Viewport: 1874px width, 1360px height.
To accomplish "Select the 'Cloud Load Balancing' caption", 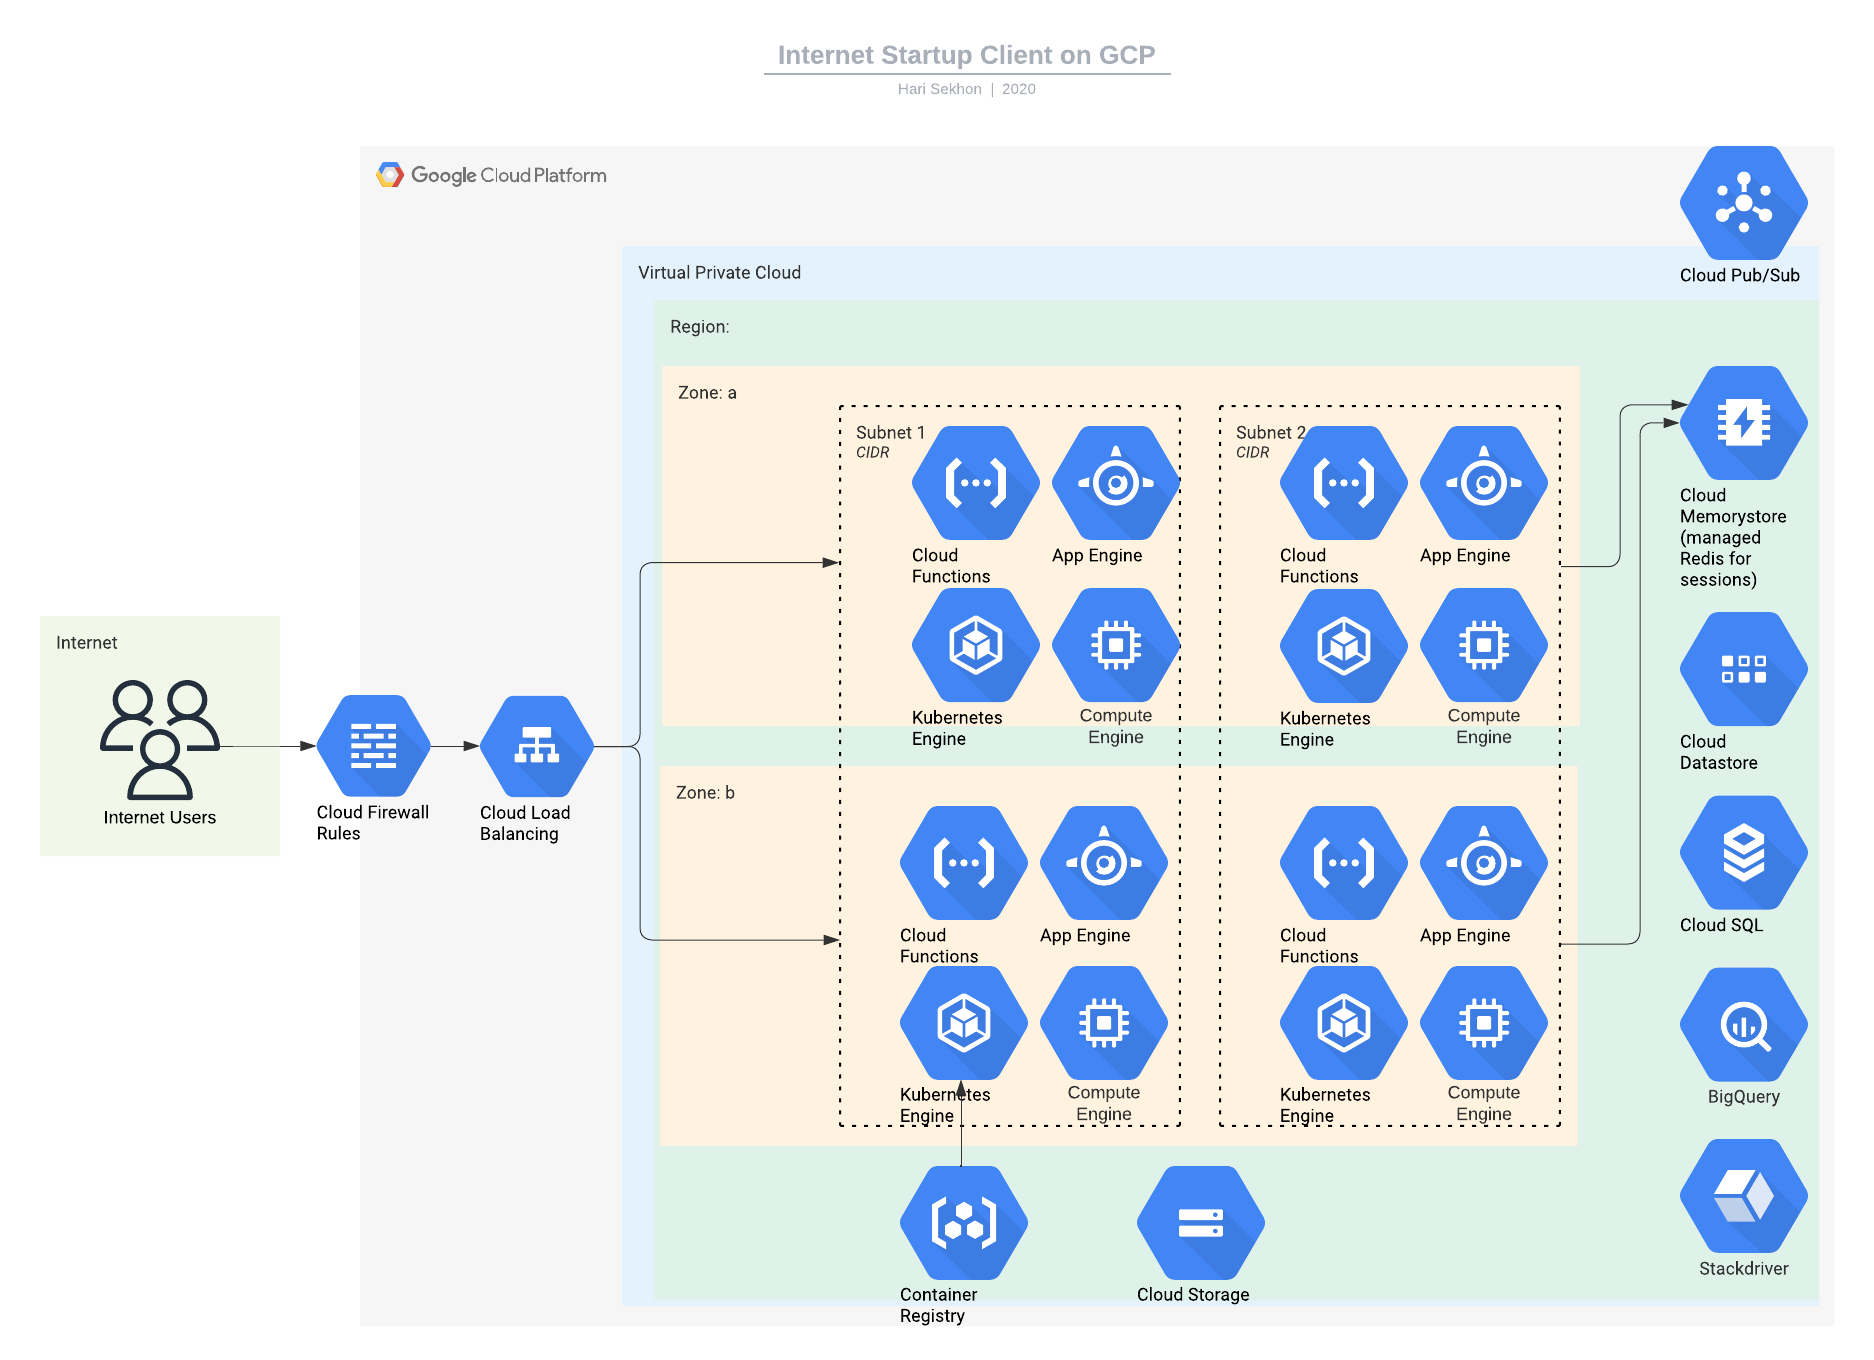I will coord(525,823).
